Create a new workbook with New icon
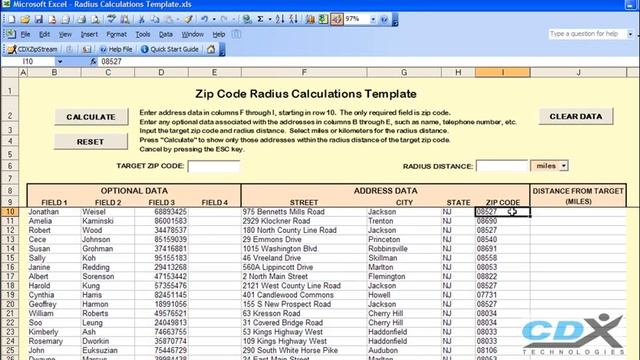640x360 pixels. pyautogui.click(x=11, y=19)
